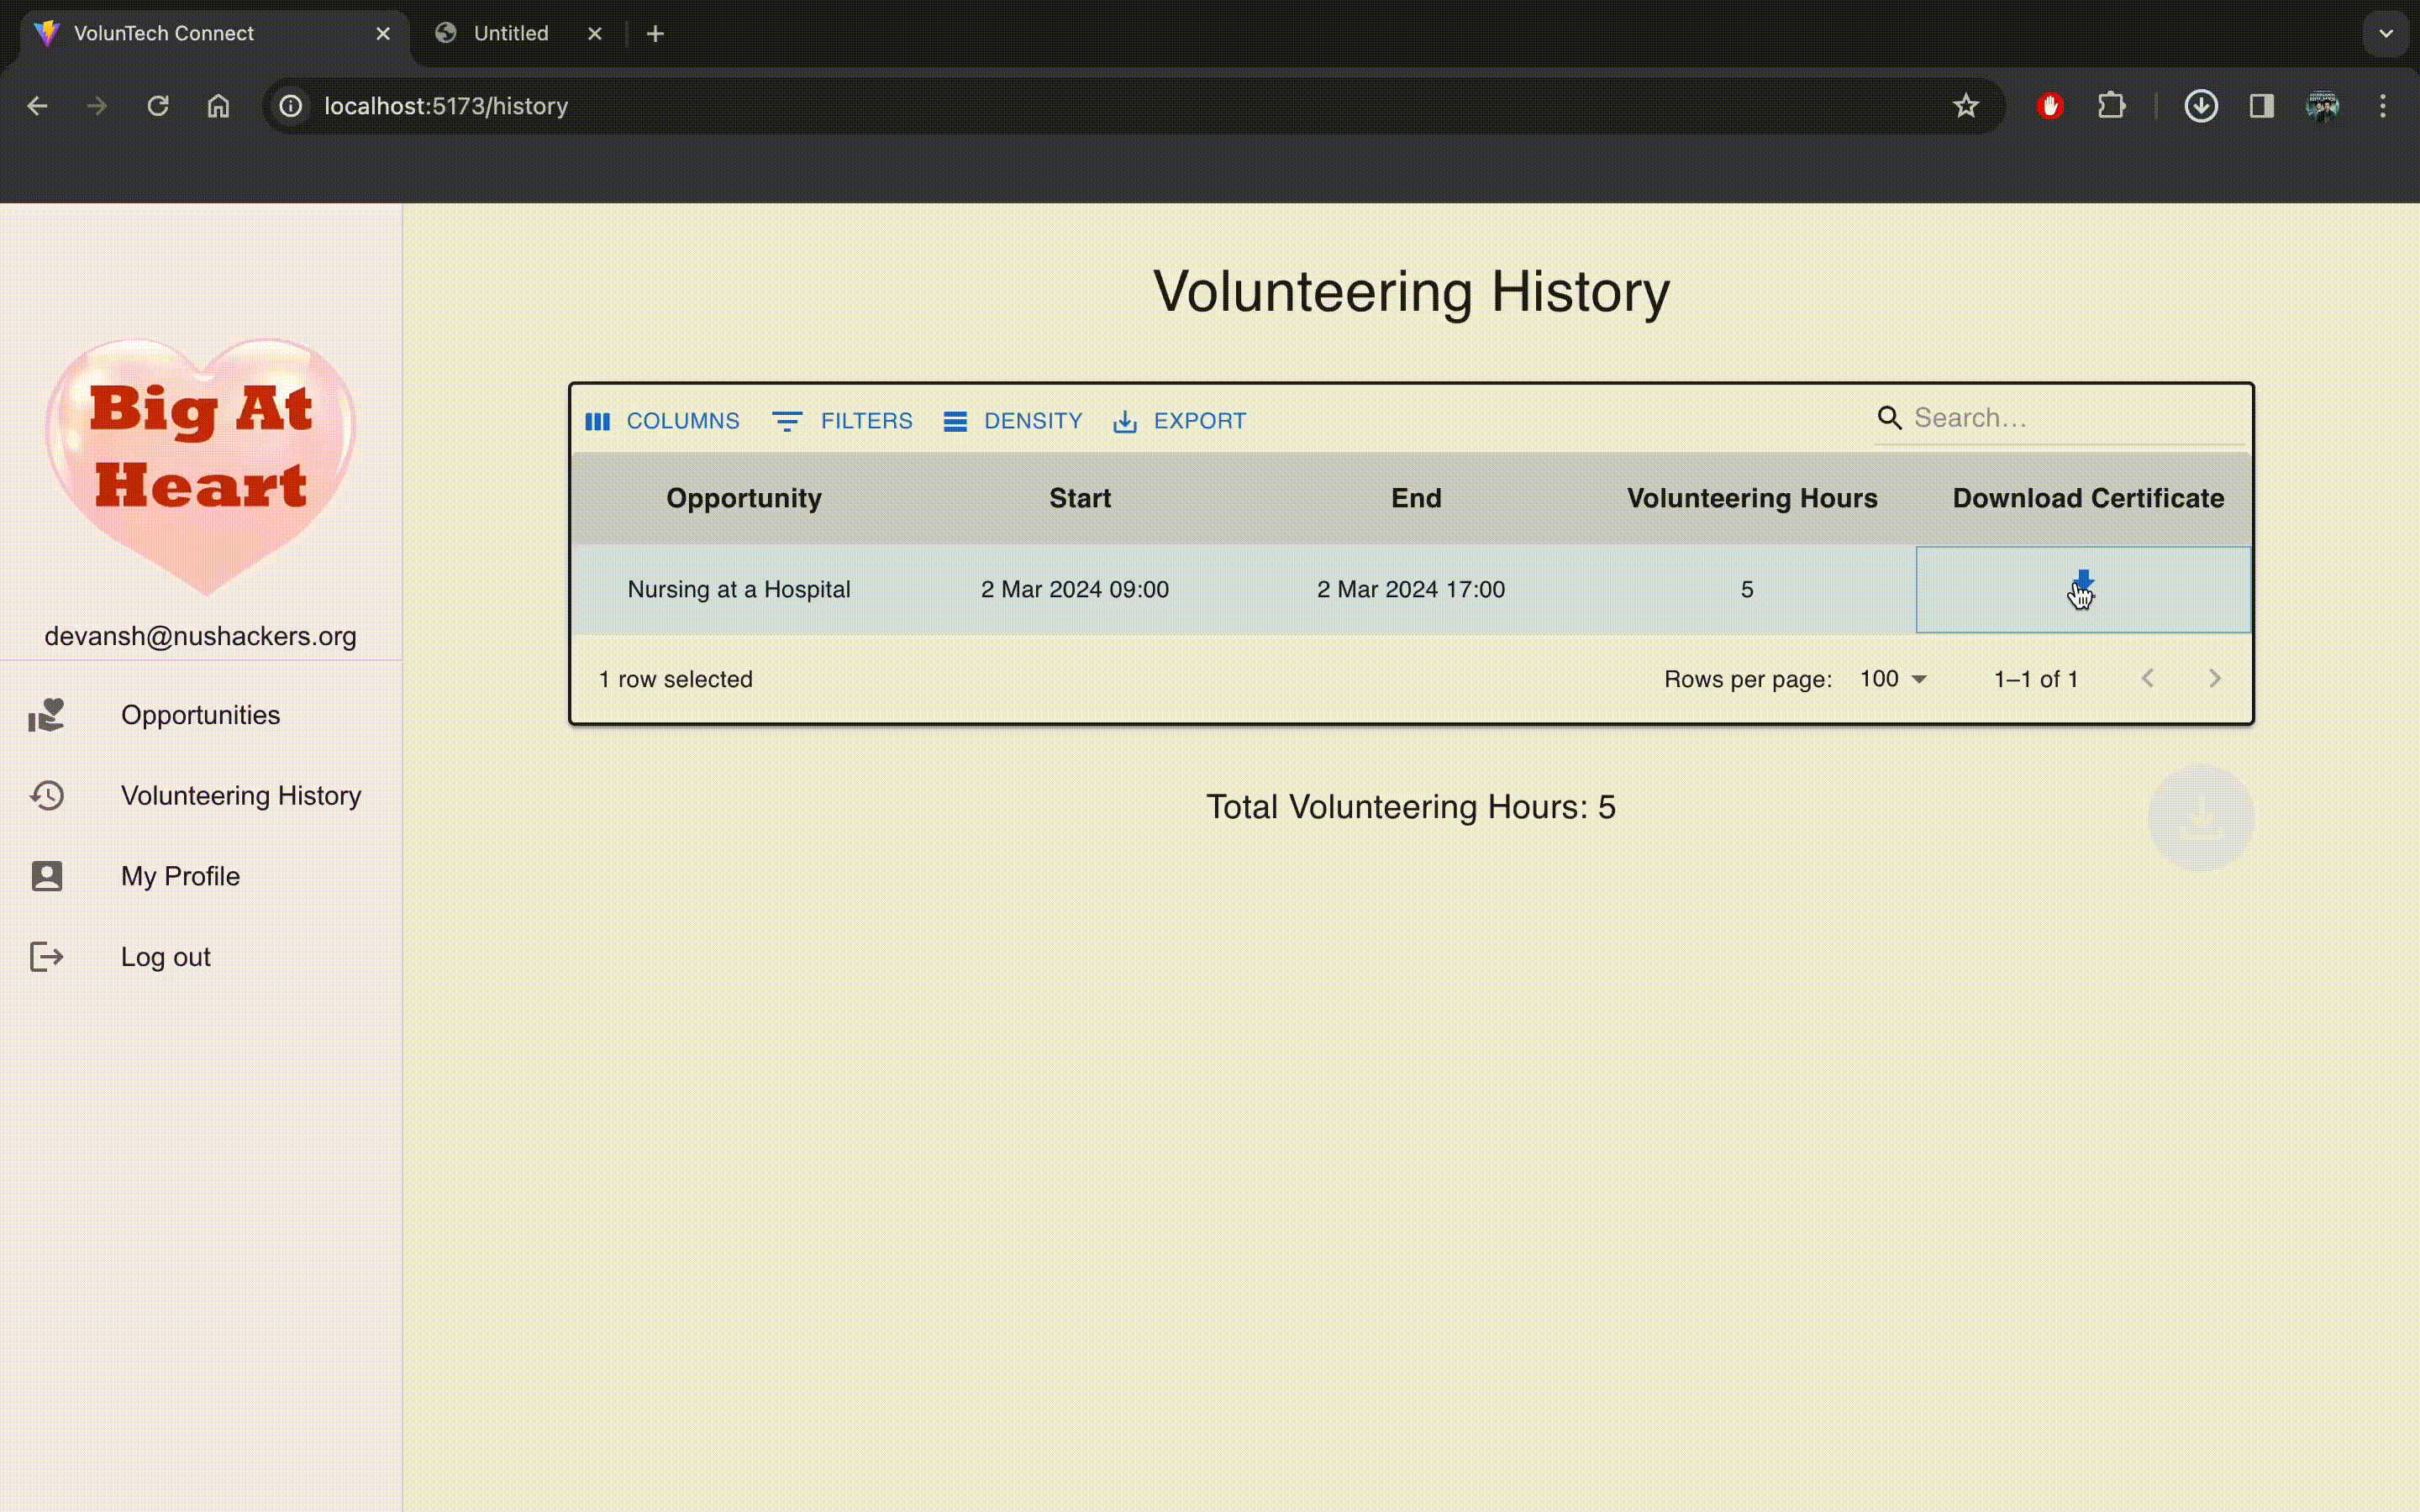This screenshot has height=1512, width=2420.
Task: Reload the current page
Action: pos(158,106)
